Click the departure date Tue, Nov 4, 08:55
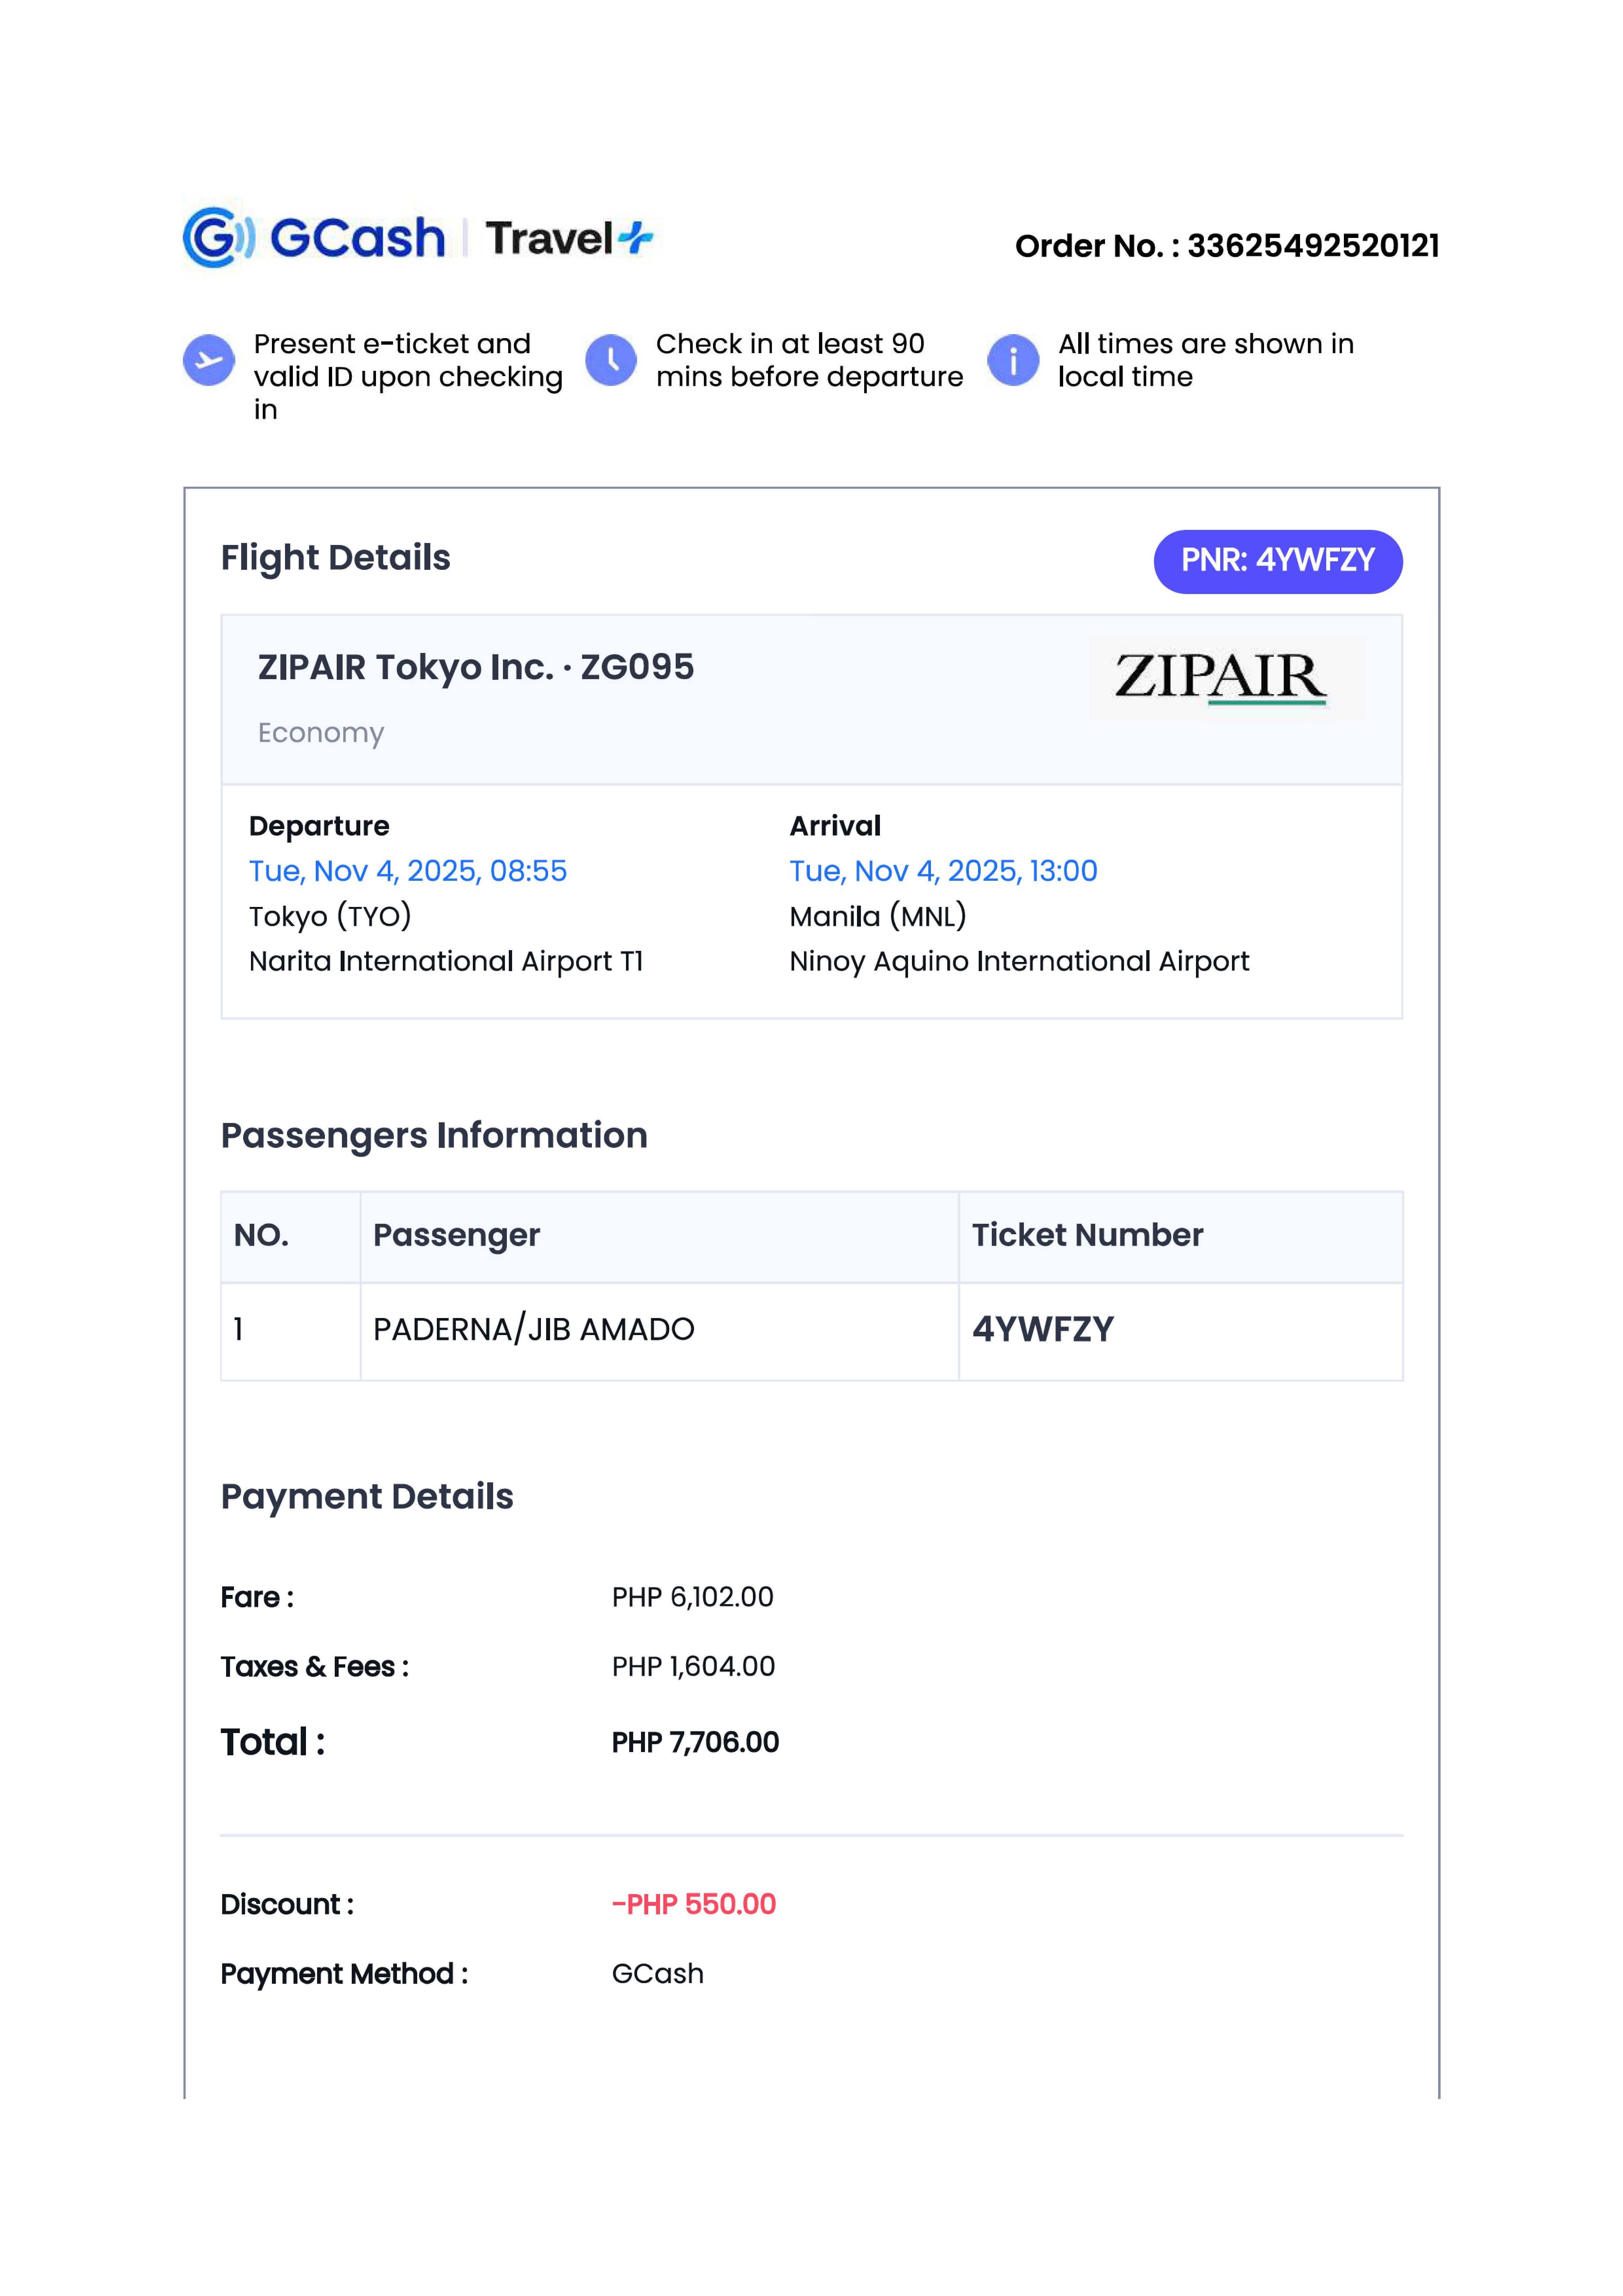1623x2296 pixels. click(x=407, y=871)
